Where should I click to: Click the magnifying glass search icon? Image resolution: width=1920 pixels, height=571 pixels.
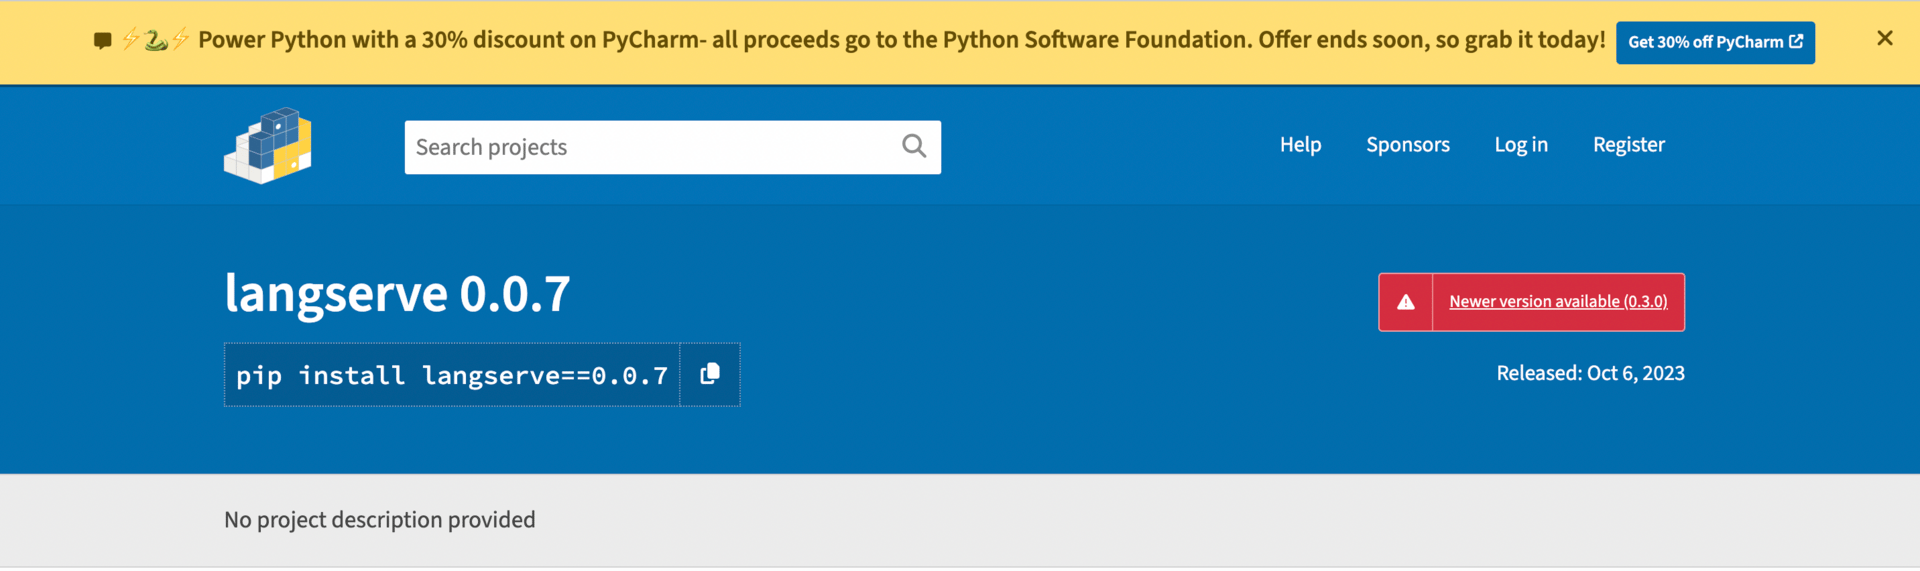point(913,146)
